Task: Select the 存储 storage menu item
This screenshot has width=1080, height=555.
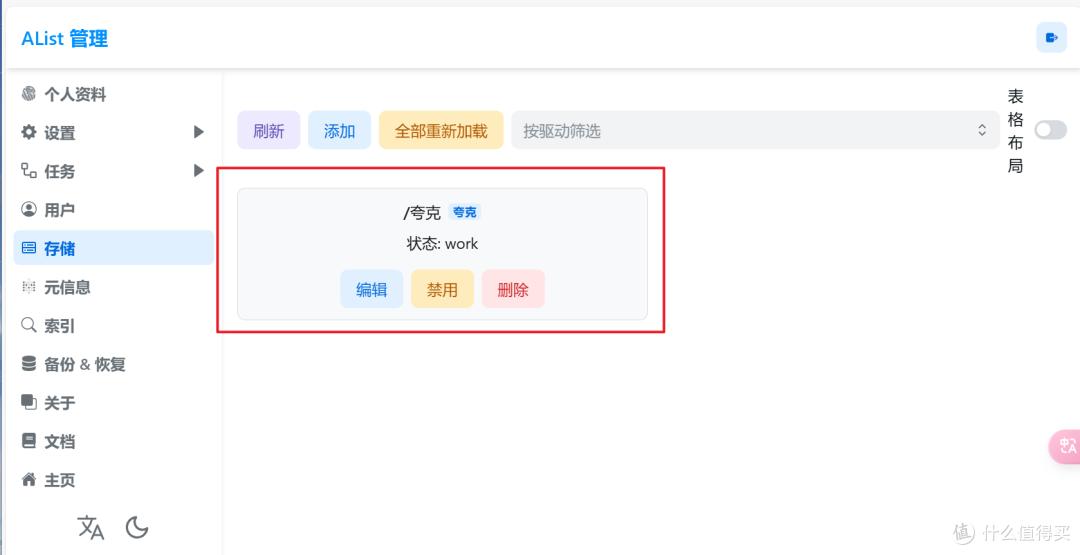Action: pyautogui.click(x=59, y=248)
